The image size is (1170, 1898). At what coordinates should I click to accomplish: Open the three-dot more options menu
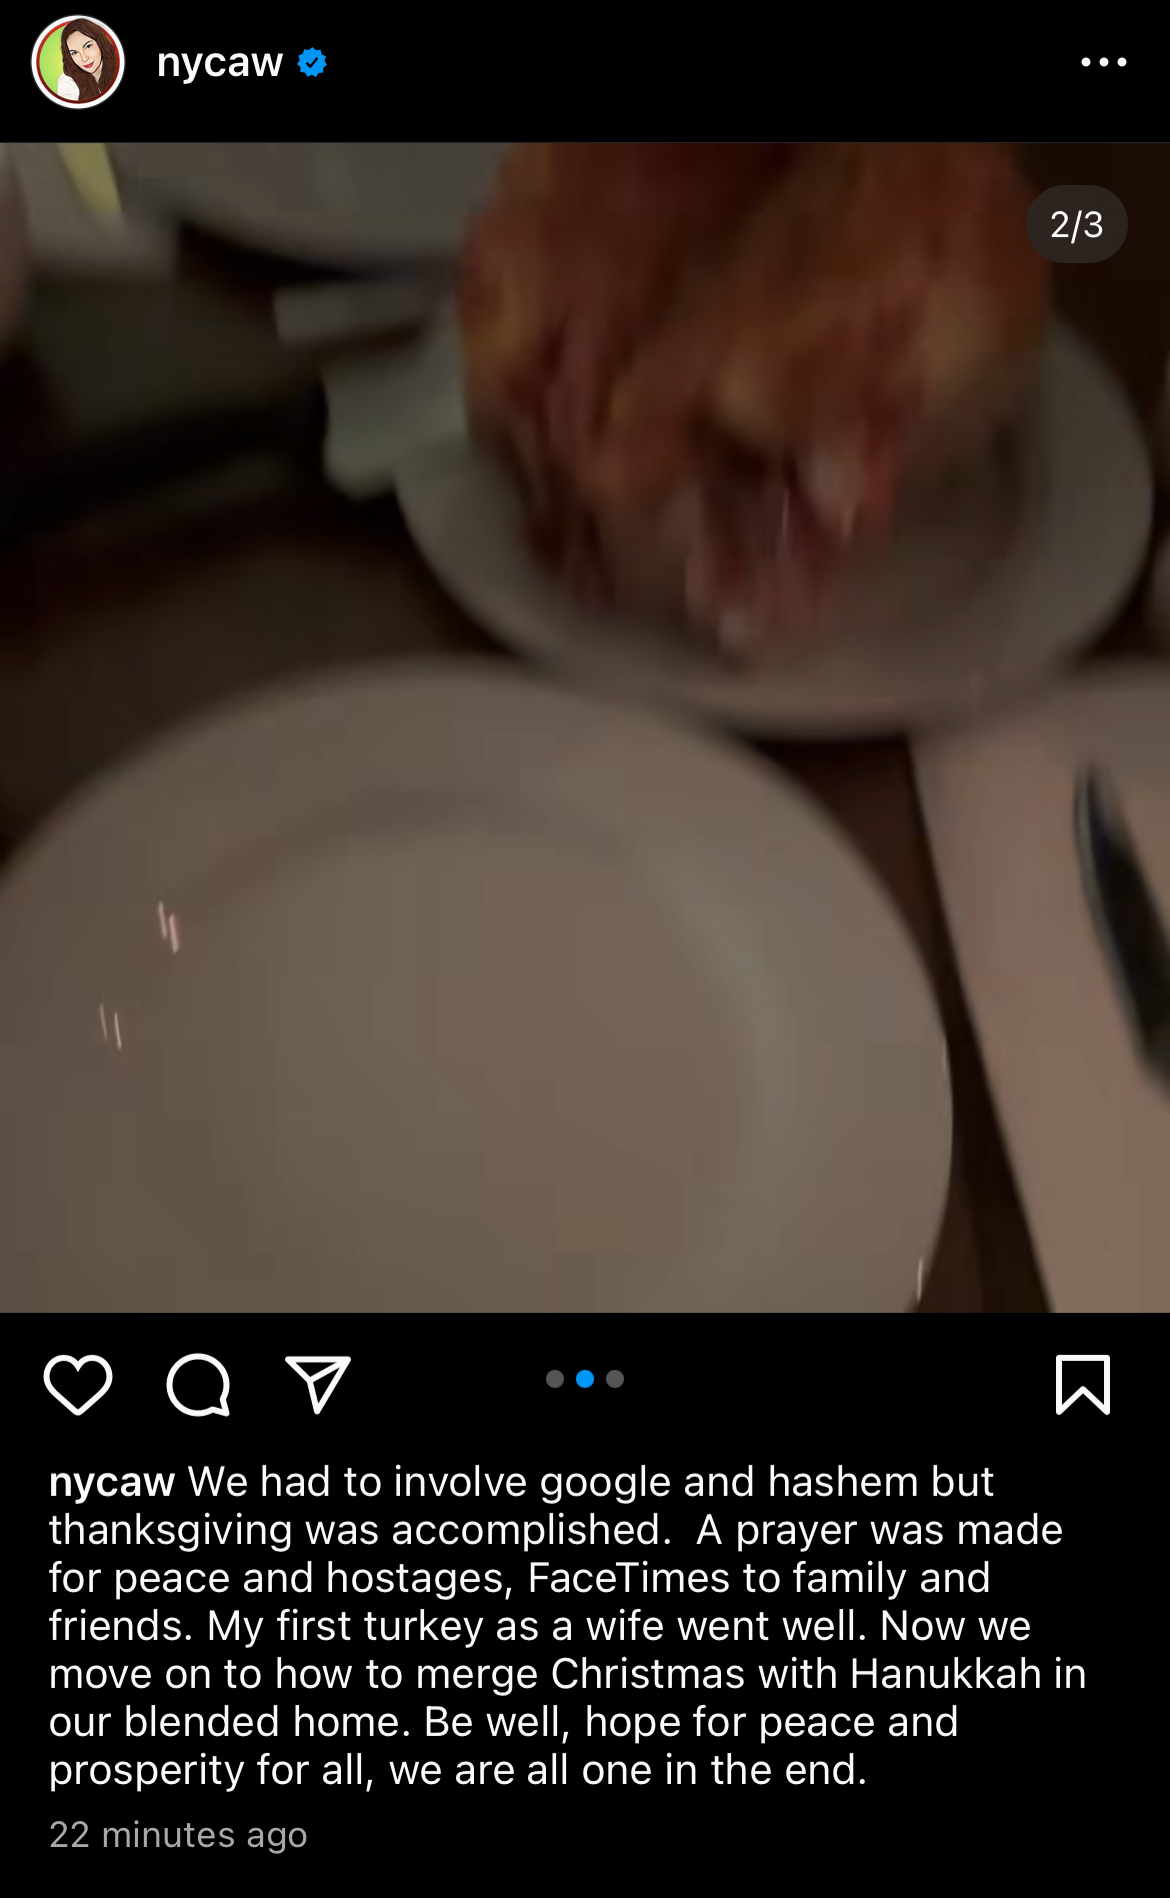[1104, 62]
